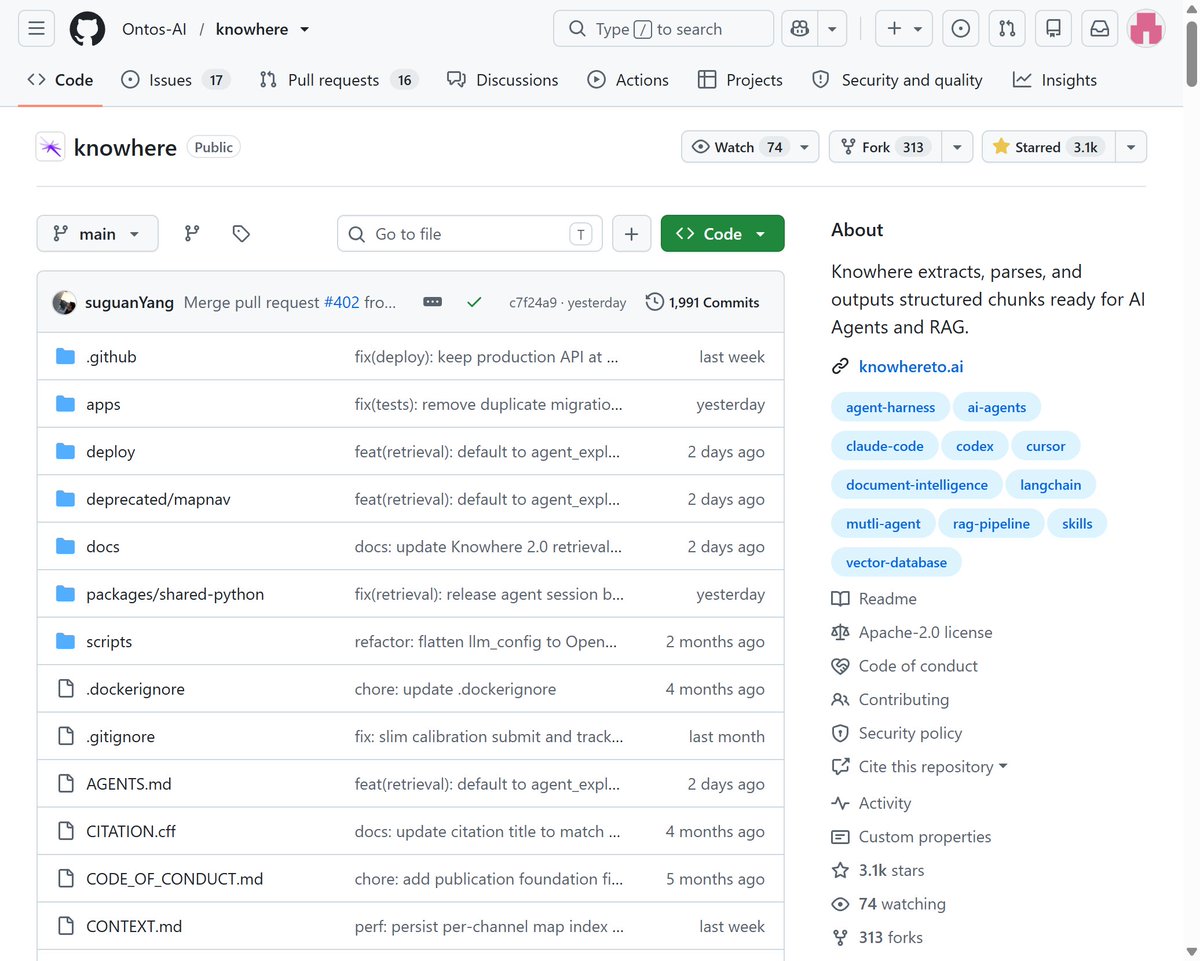Click suguanYang's avatar in commit row
This screenshot has width=1200, height=961.
65,302
